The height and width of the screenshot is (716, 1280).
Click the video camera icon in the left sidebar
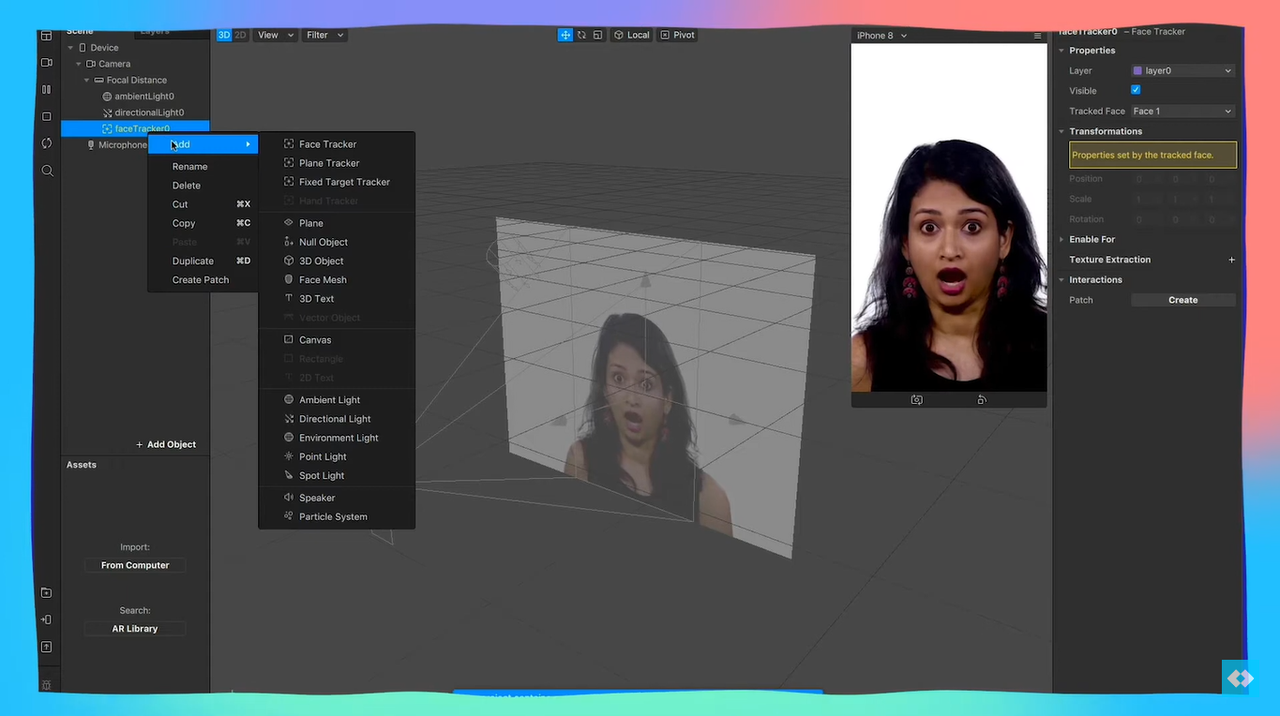(x=46, y=62)
